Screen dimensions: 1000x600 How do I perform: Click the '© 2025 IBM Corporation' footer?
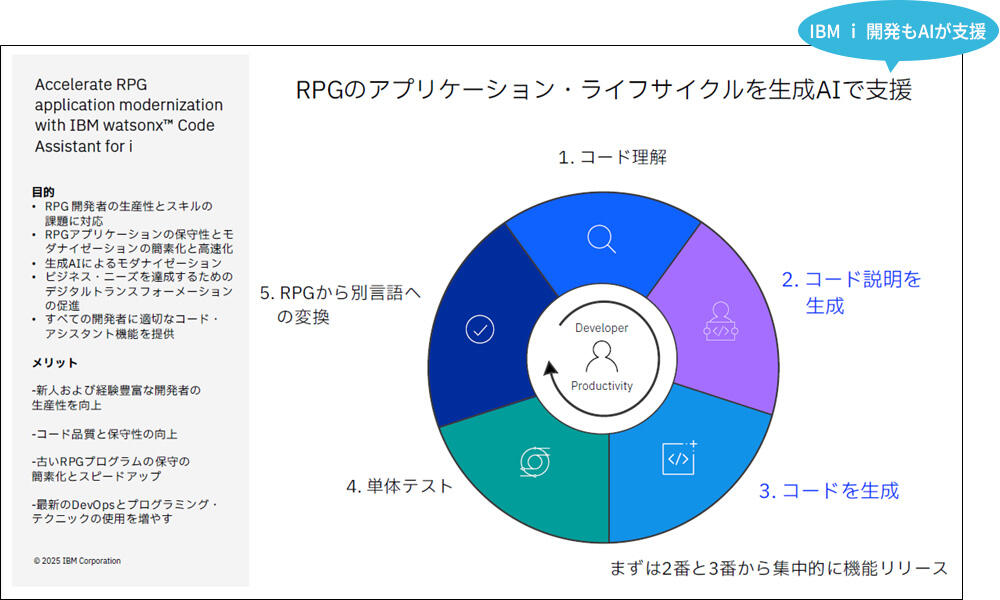coord(77,561)
